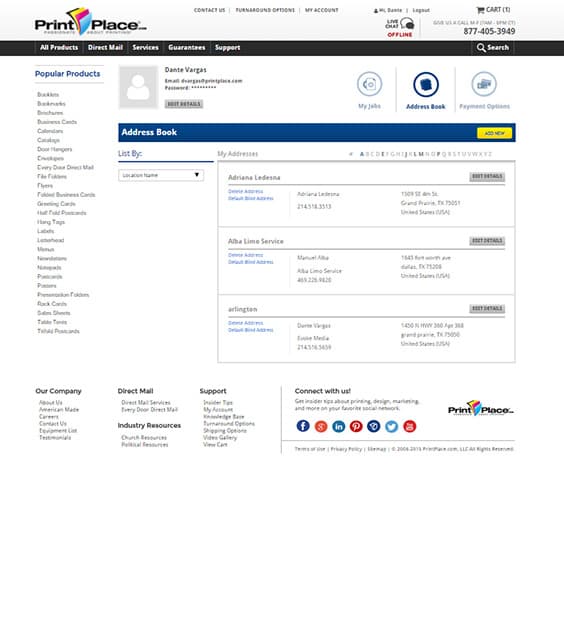The image size is (564, 632).
Task: Open Presentation Folders in Popular Products
Action: click(x=63, y=295)
